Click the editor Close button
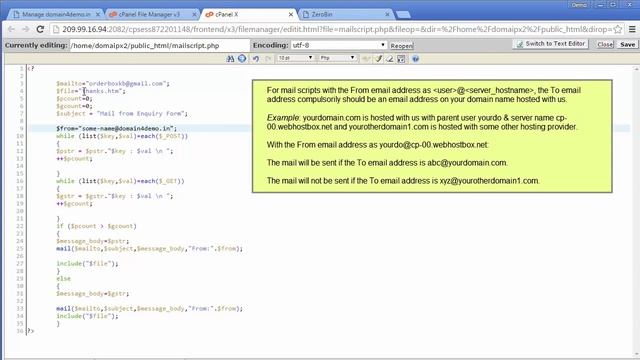This screenshot has height=360, width=640. pos(605,44)
